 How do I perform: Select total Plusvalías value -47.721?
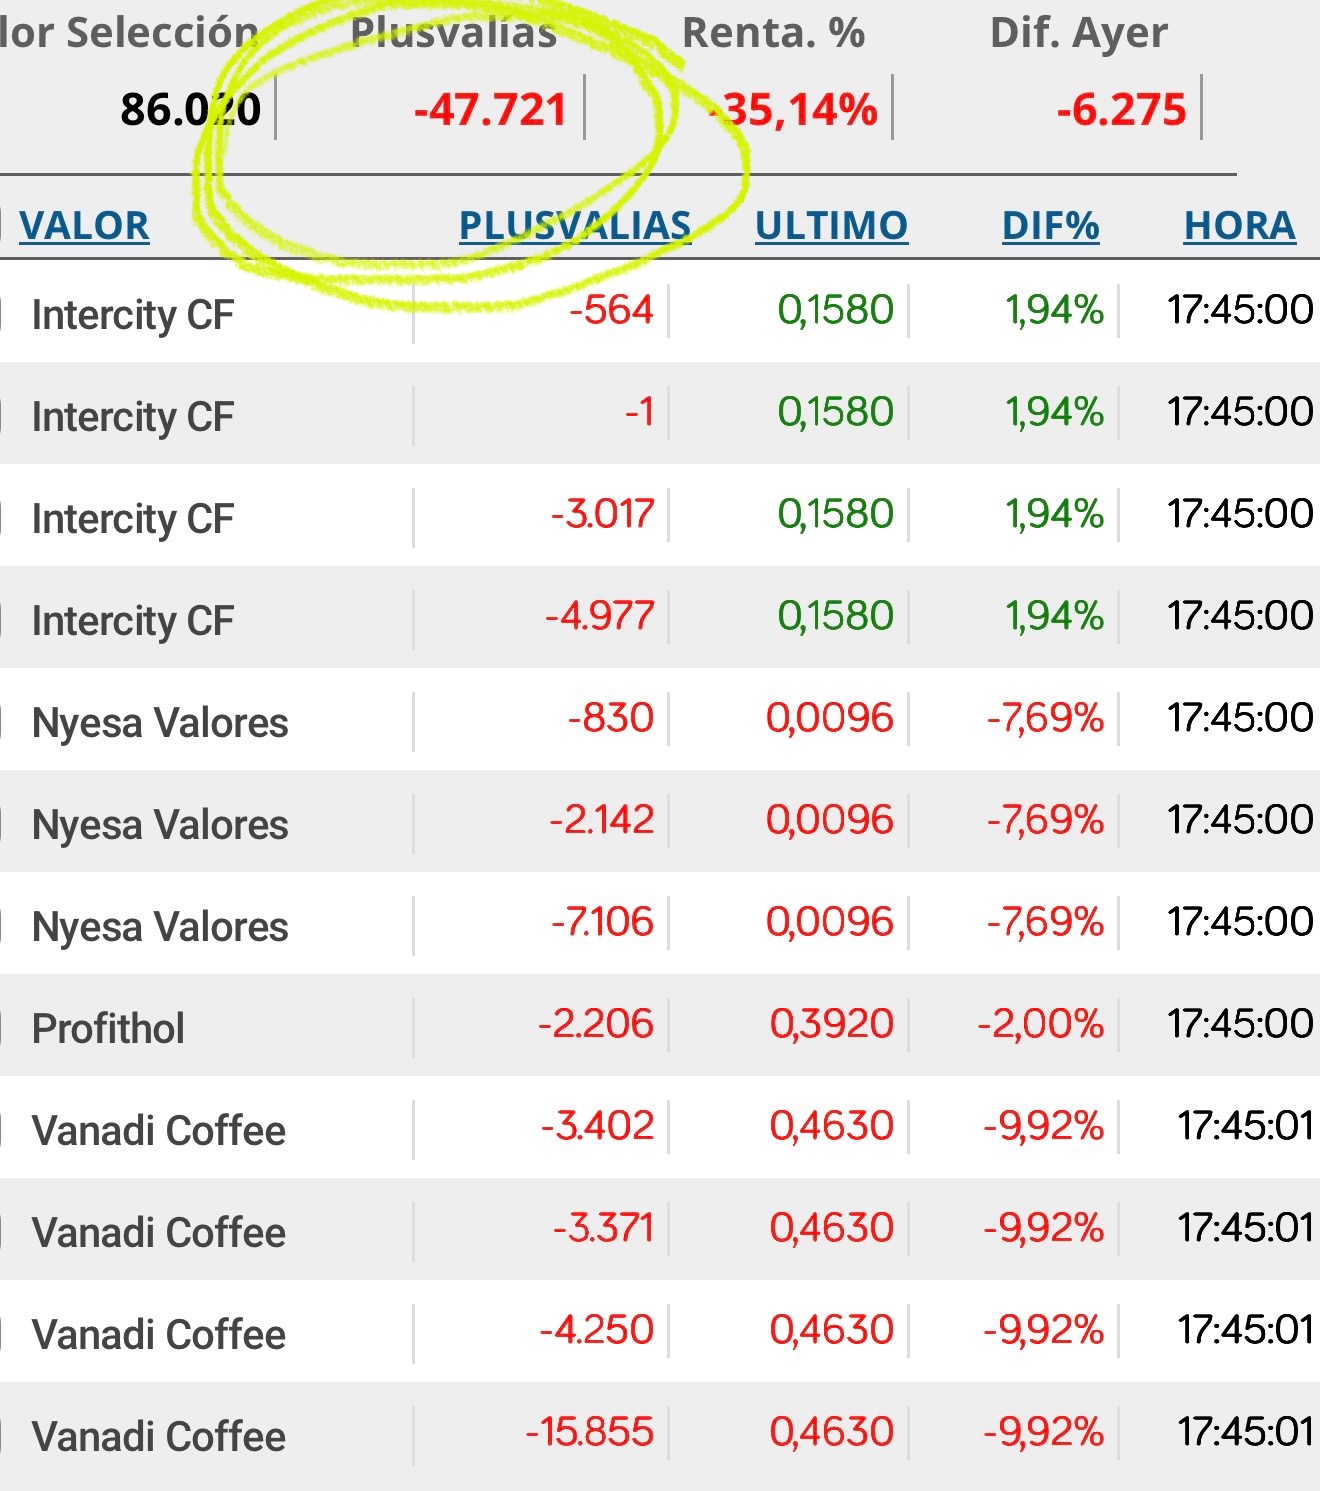(490, 109)
